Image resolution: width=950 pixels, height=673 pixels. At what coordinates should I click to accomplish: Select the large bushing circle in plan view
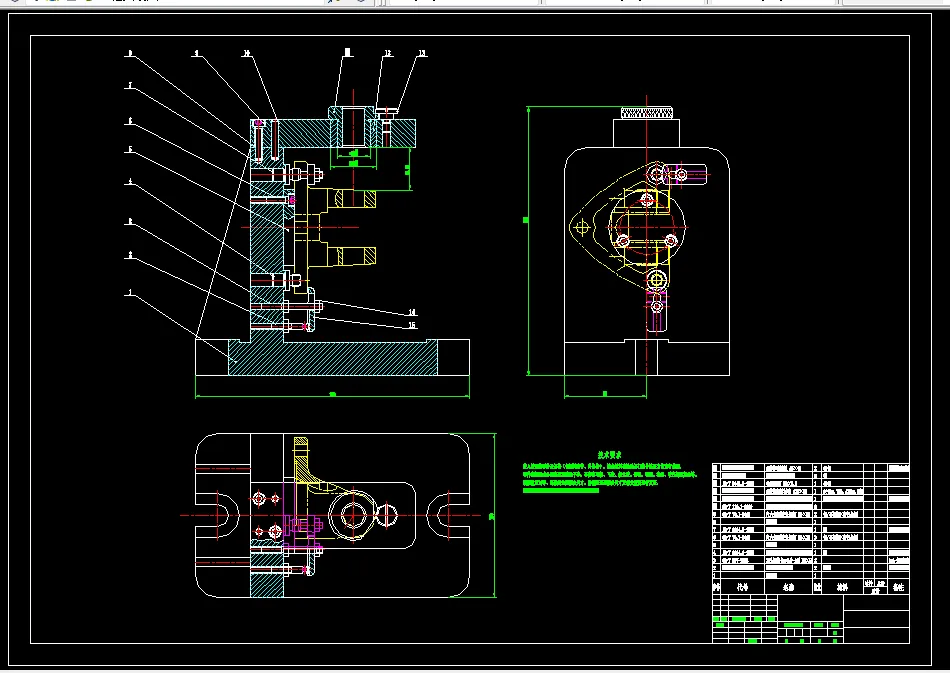[x=353, y=516]
